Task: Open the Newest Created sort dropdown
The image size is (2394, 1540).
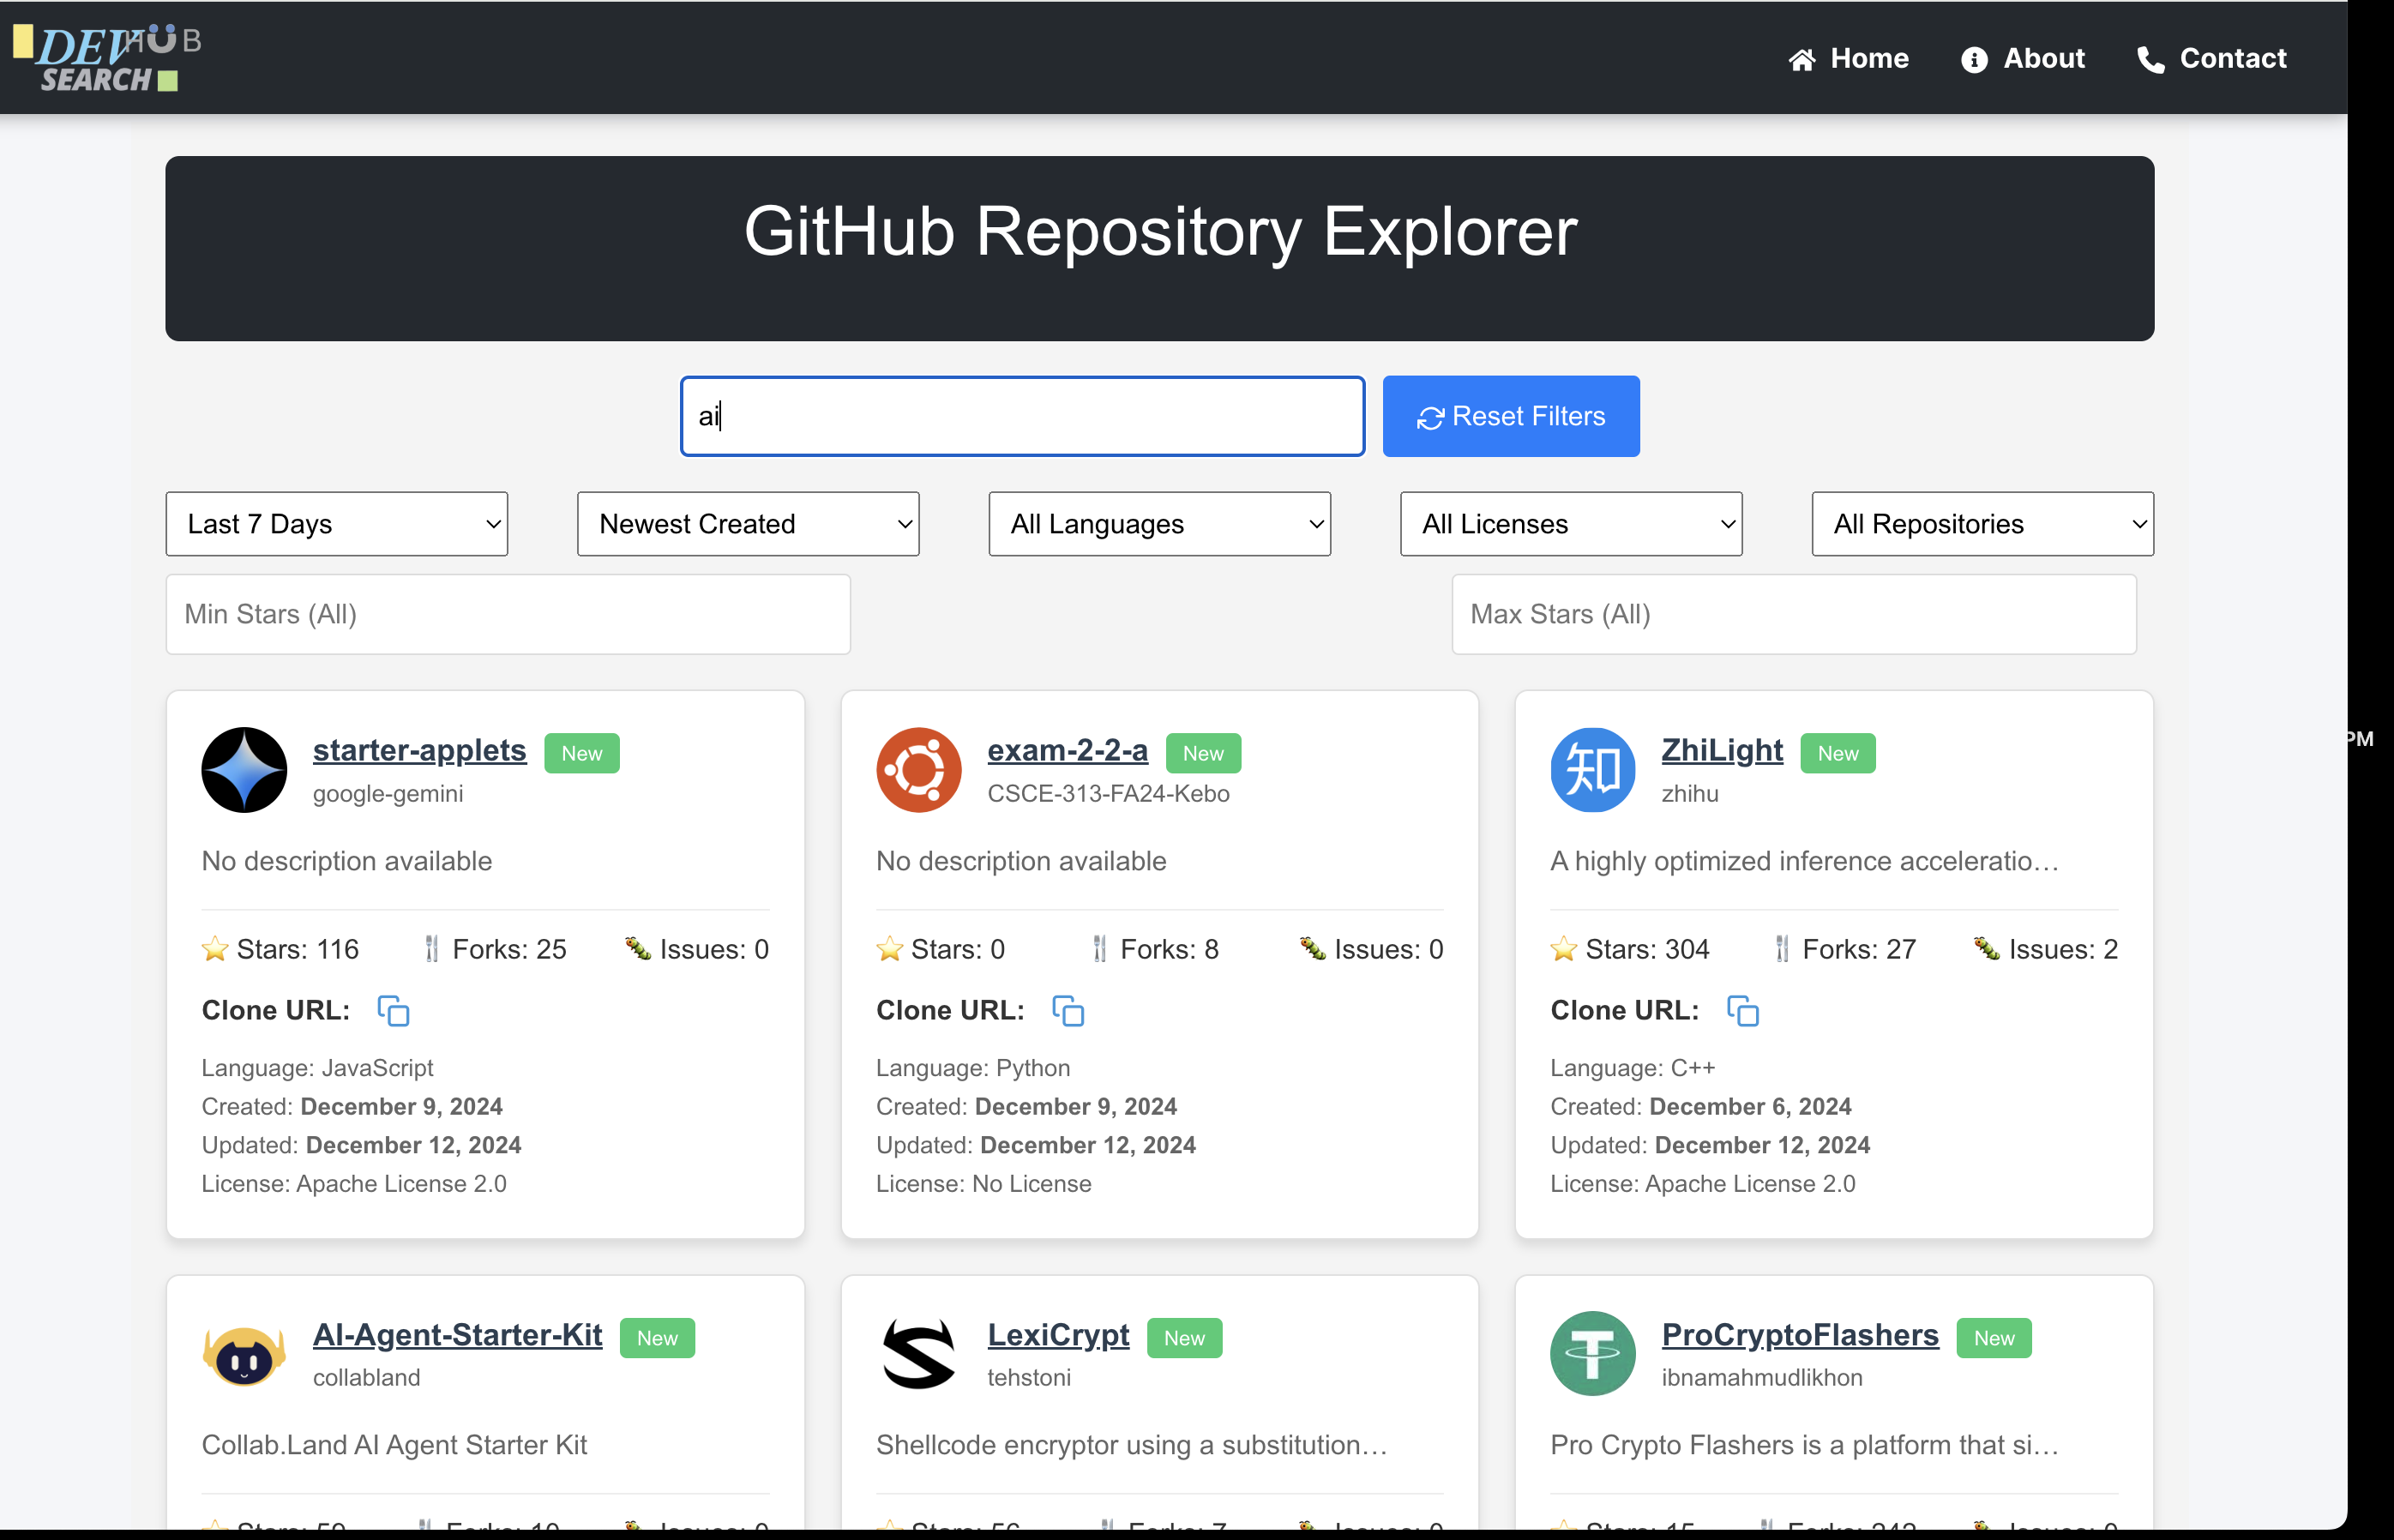Action: coord(748,524)
